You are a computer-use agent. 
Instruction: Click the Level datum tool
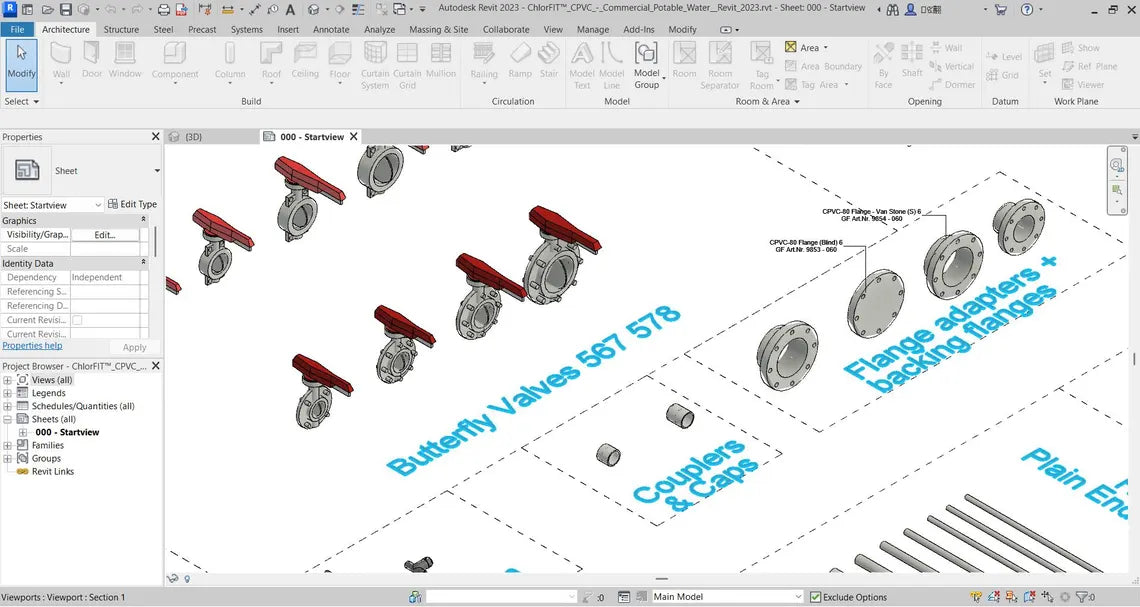pyautogui.click(x=1004, y=57)
